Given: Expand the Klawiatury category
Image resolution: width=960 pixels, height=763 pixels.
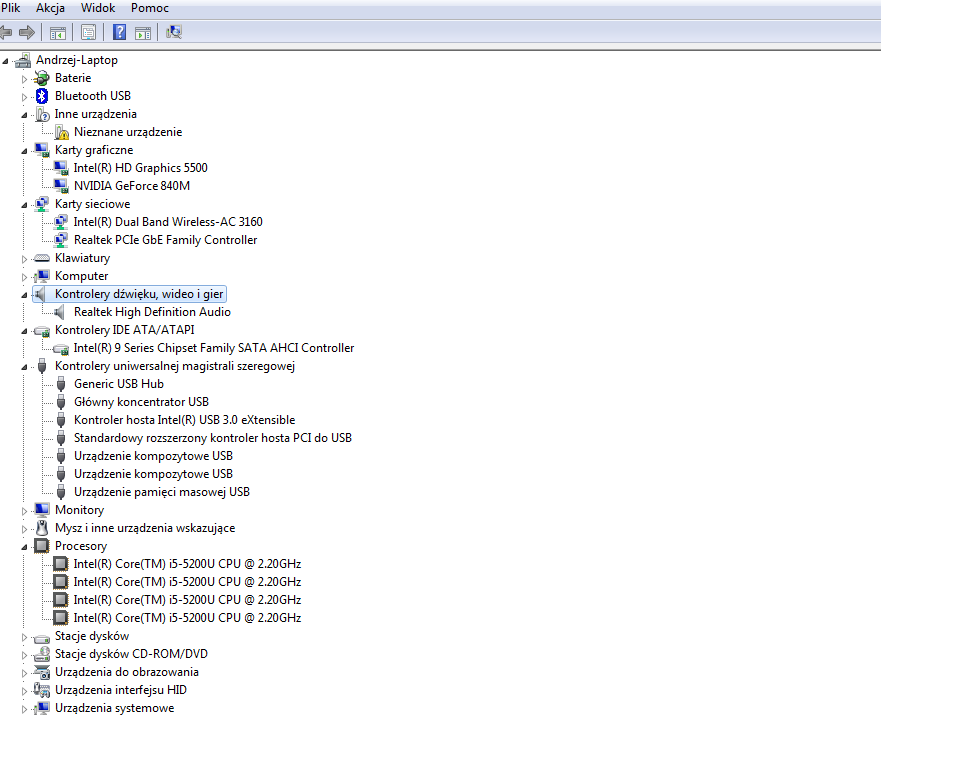Looking at the screenshot, I should click(24, 259).
